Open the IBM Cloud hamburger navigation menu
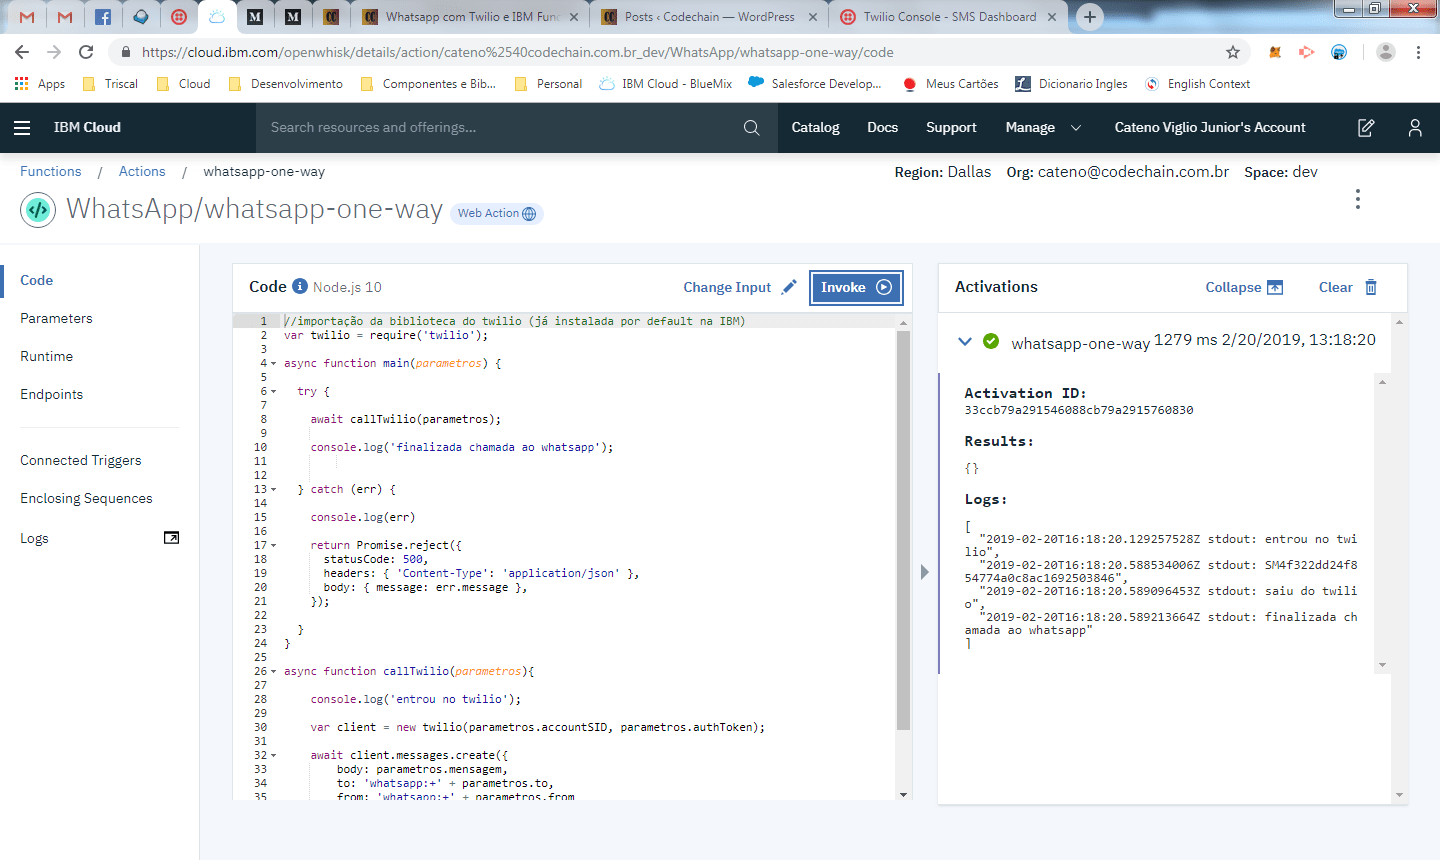The height and width of the screenshot is (860, 1440). click(x=22, y=128)
